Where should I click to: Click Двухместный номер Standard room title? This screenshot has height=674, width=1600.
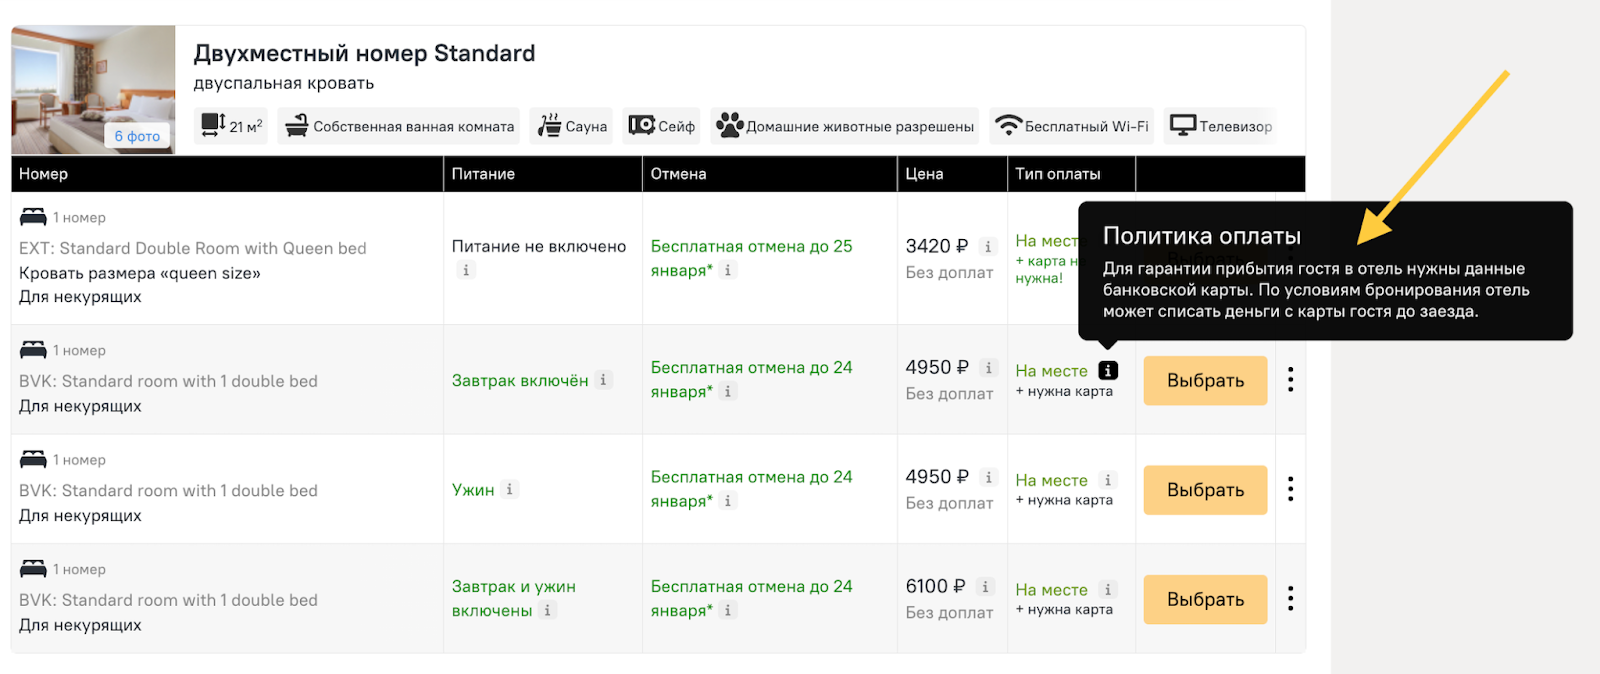pyautogui.click(x=364, y=53)
